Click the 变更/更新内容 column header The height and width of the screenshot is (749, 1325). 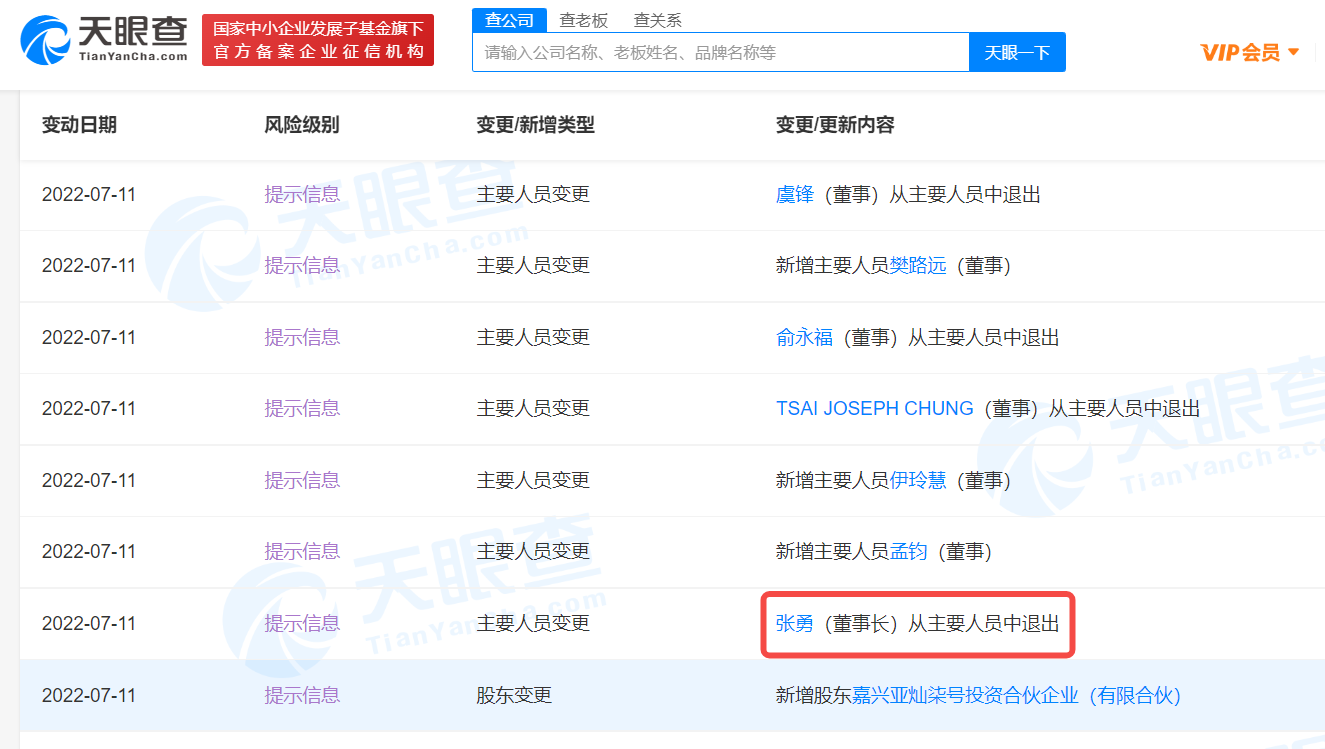pyautogui.click(x=835, y=125)
